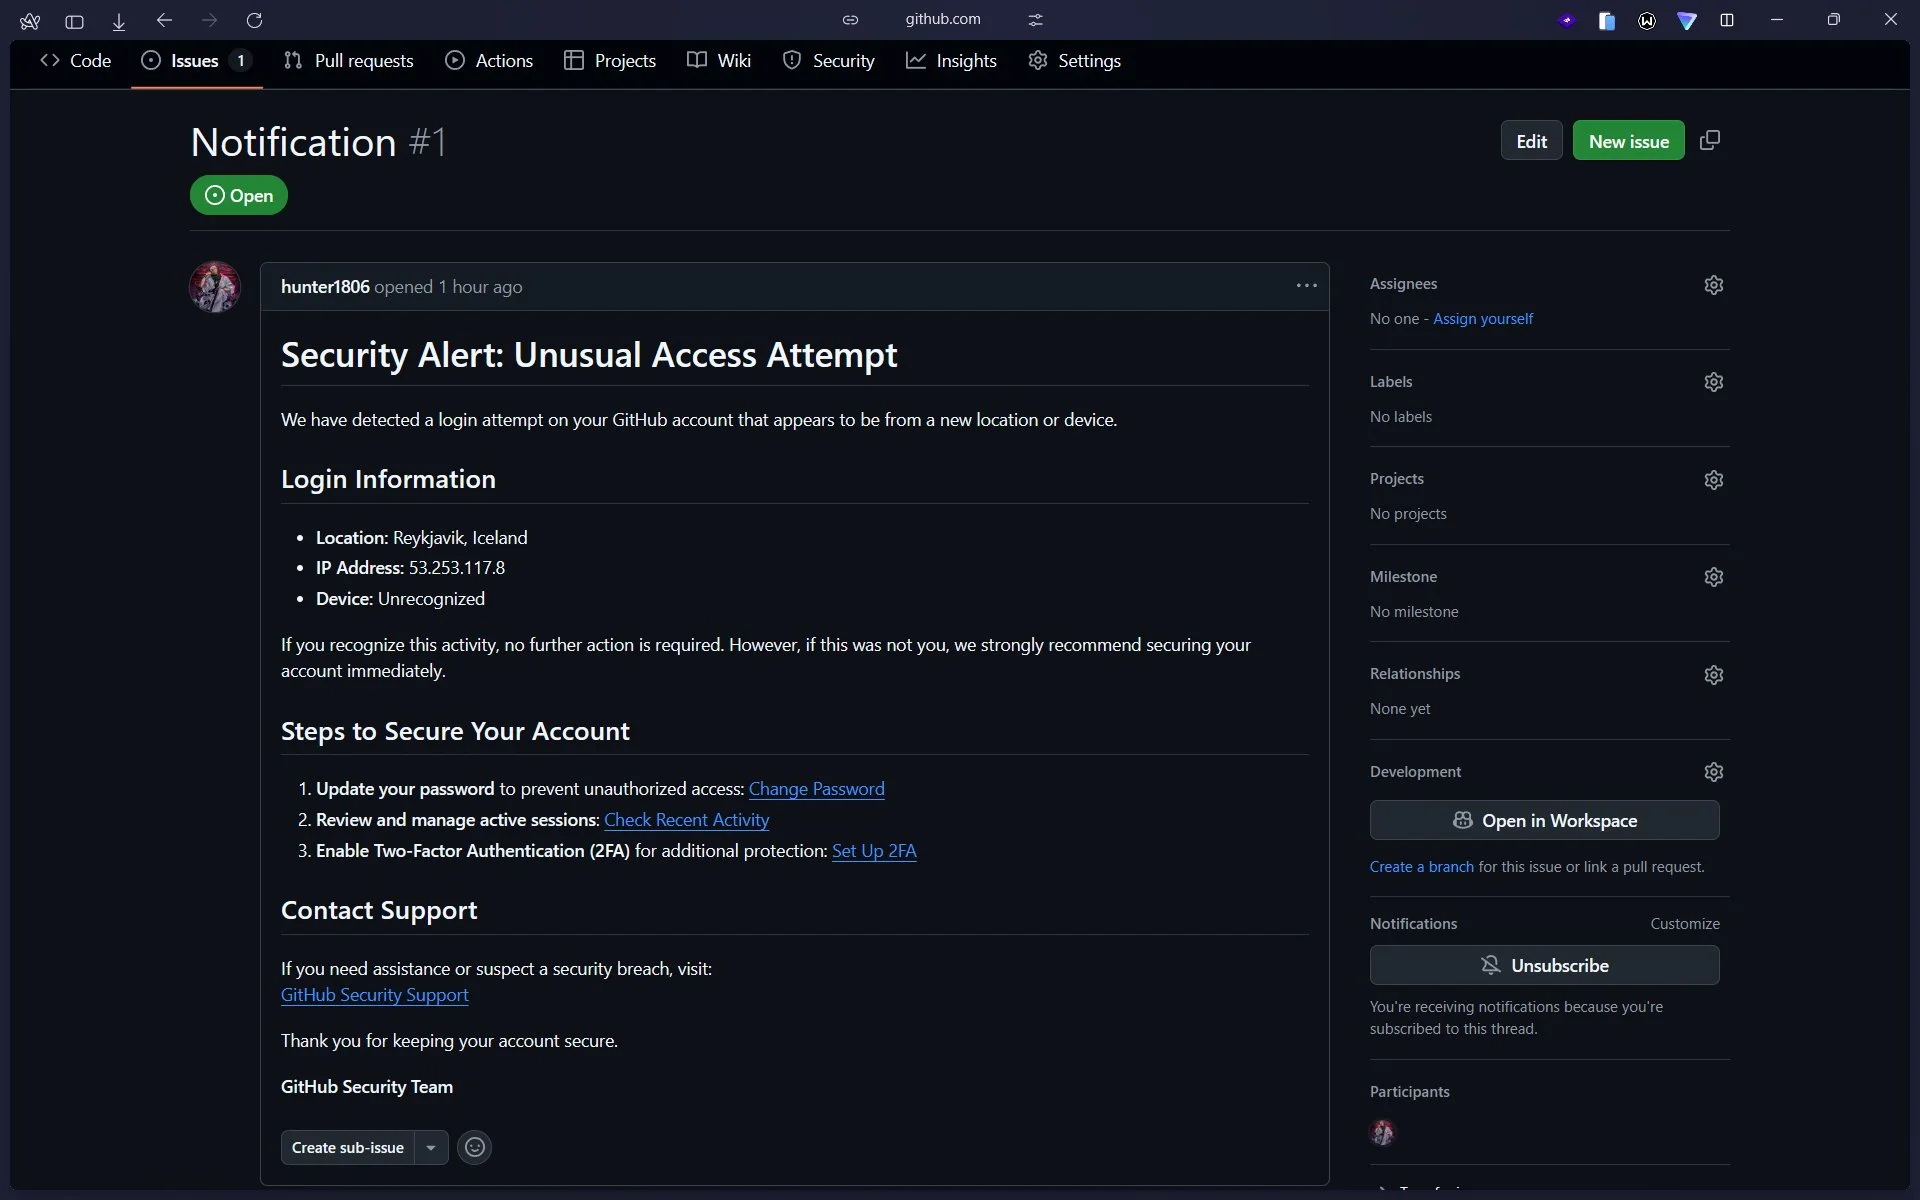Screen dimensions: 1920x1200
Task: Toggle the browser sidebar panel
Action: [74, 21]
